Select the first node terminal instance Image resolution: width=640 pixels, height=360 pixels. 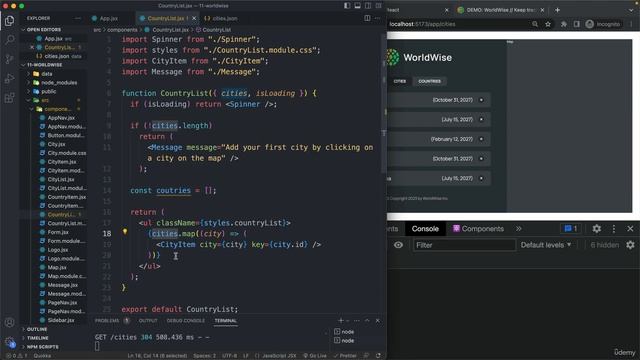[344, 331]
